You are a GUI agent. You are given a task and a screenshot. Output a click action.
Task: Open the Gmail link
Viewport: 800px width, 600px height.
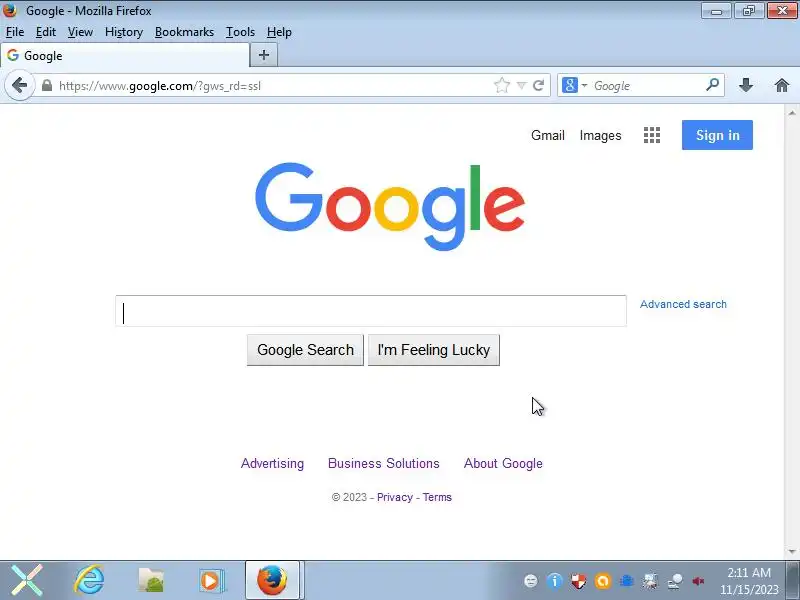pyautogui.click(x=547, y=135)
